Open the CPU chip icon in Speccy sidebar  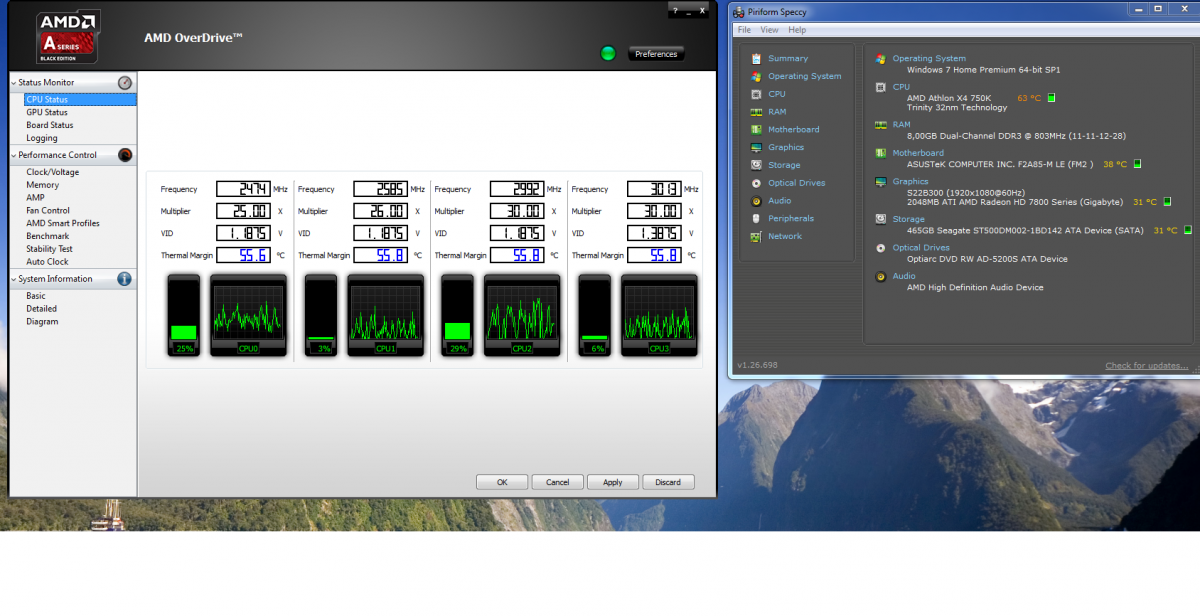point(756,94)
